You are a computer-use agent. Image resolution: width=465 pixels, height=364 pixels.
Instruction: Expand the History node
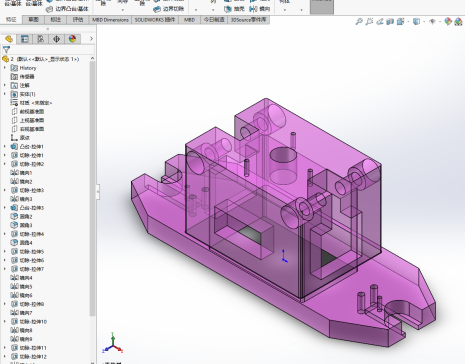[x=5, y=68]
